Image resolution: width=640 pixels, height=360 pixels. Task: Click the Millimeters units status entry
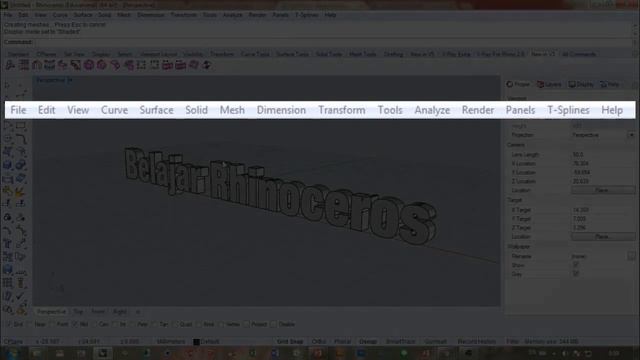tap(171, 342)
